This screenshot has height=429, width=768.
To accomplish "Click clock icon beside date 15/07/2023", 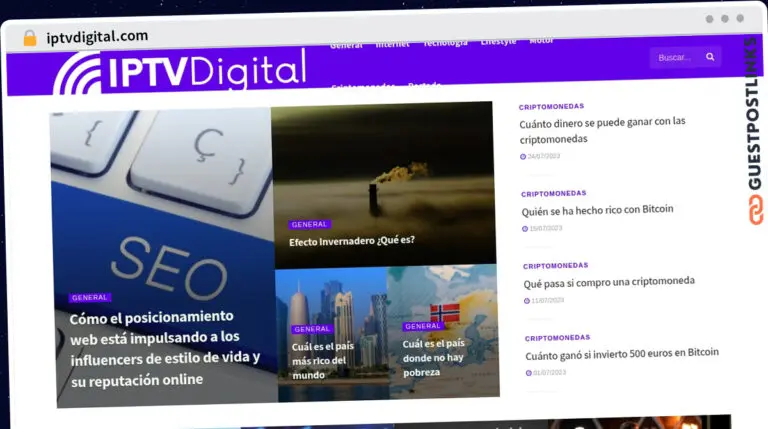I will coord(525,229).
